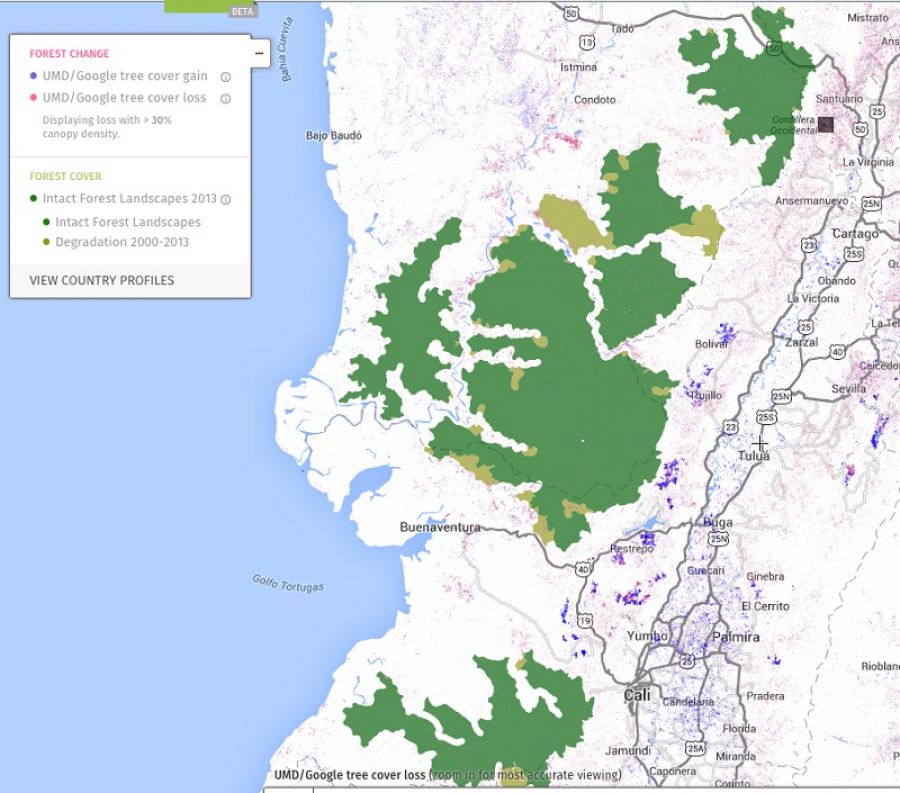900x793 pixels.
Task: Click the olive Degradation 2000-2013 dot
Action: [46, 243]
